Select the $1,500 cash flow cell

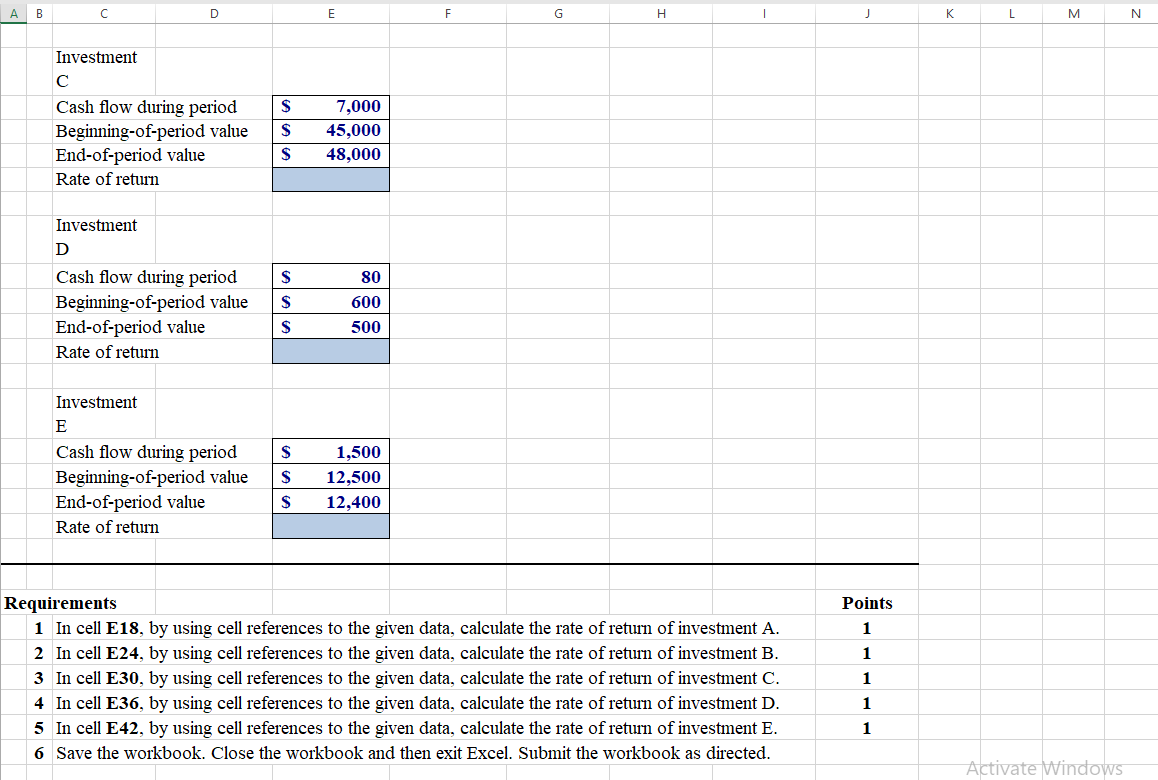click(330, 451)
